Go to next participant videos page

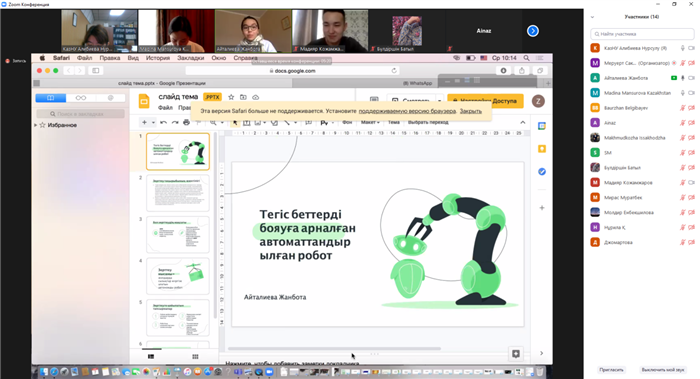(x=533, y=31)
